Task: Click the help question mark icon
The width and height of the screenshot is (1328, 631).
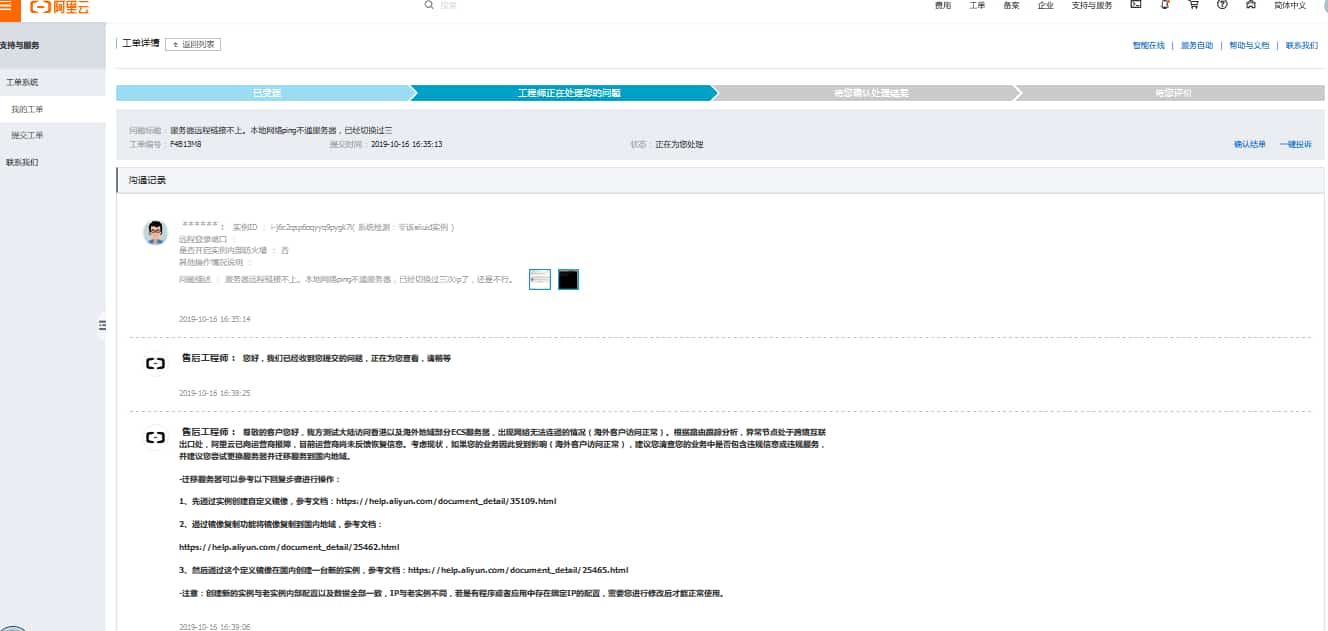Action: point(1222,5)
